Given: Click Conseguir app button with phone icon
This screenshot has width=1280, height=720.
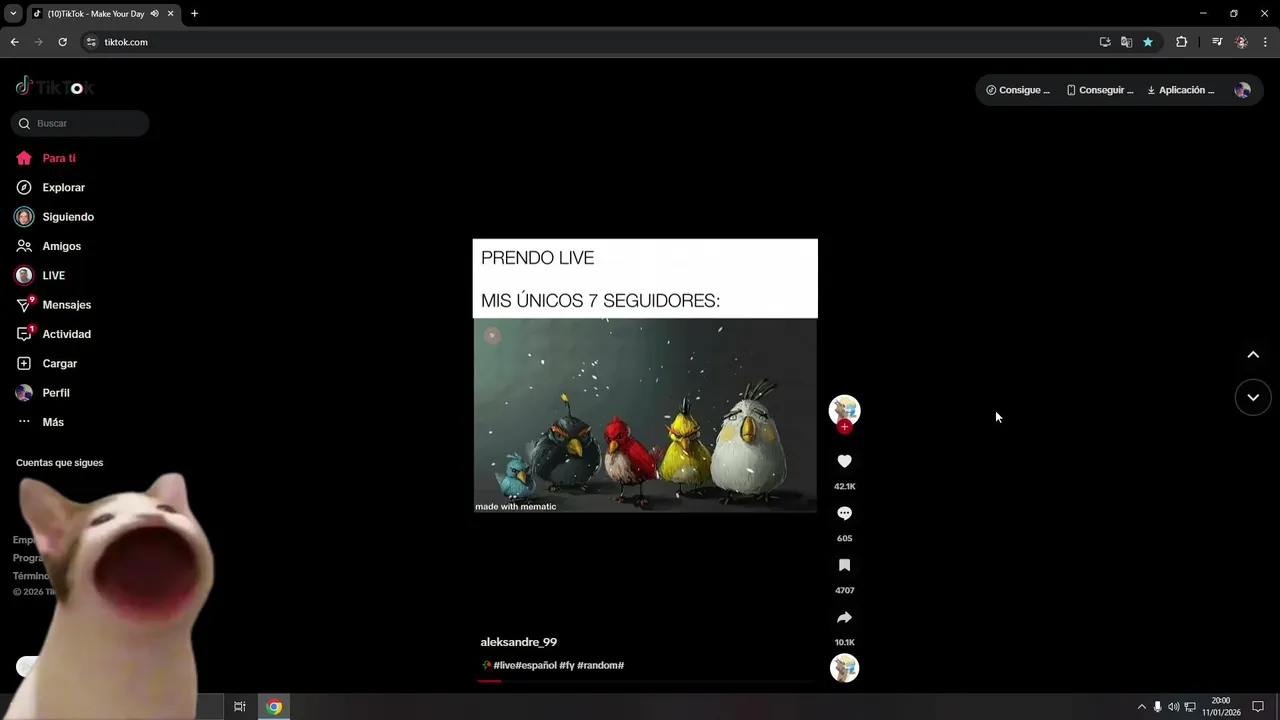Looking at the screenshot, I should 1100,90.
